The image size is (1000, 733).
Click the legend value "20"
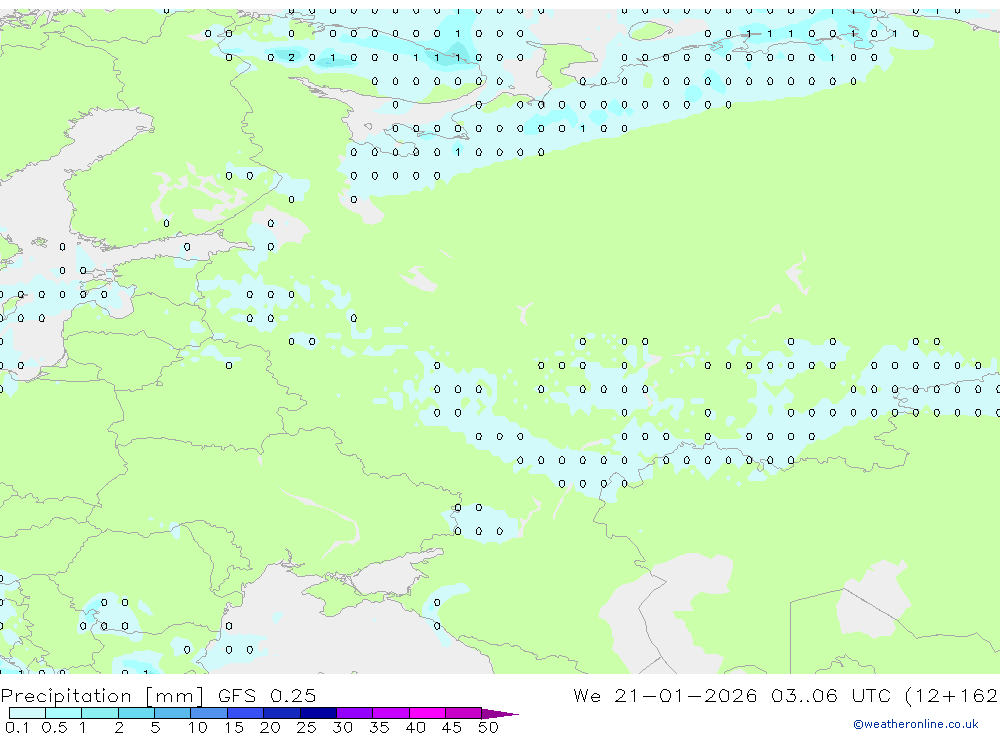click(x=270, y=727)
